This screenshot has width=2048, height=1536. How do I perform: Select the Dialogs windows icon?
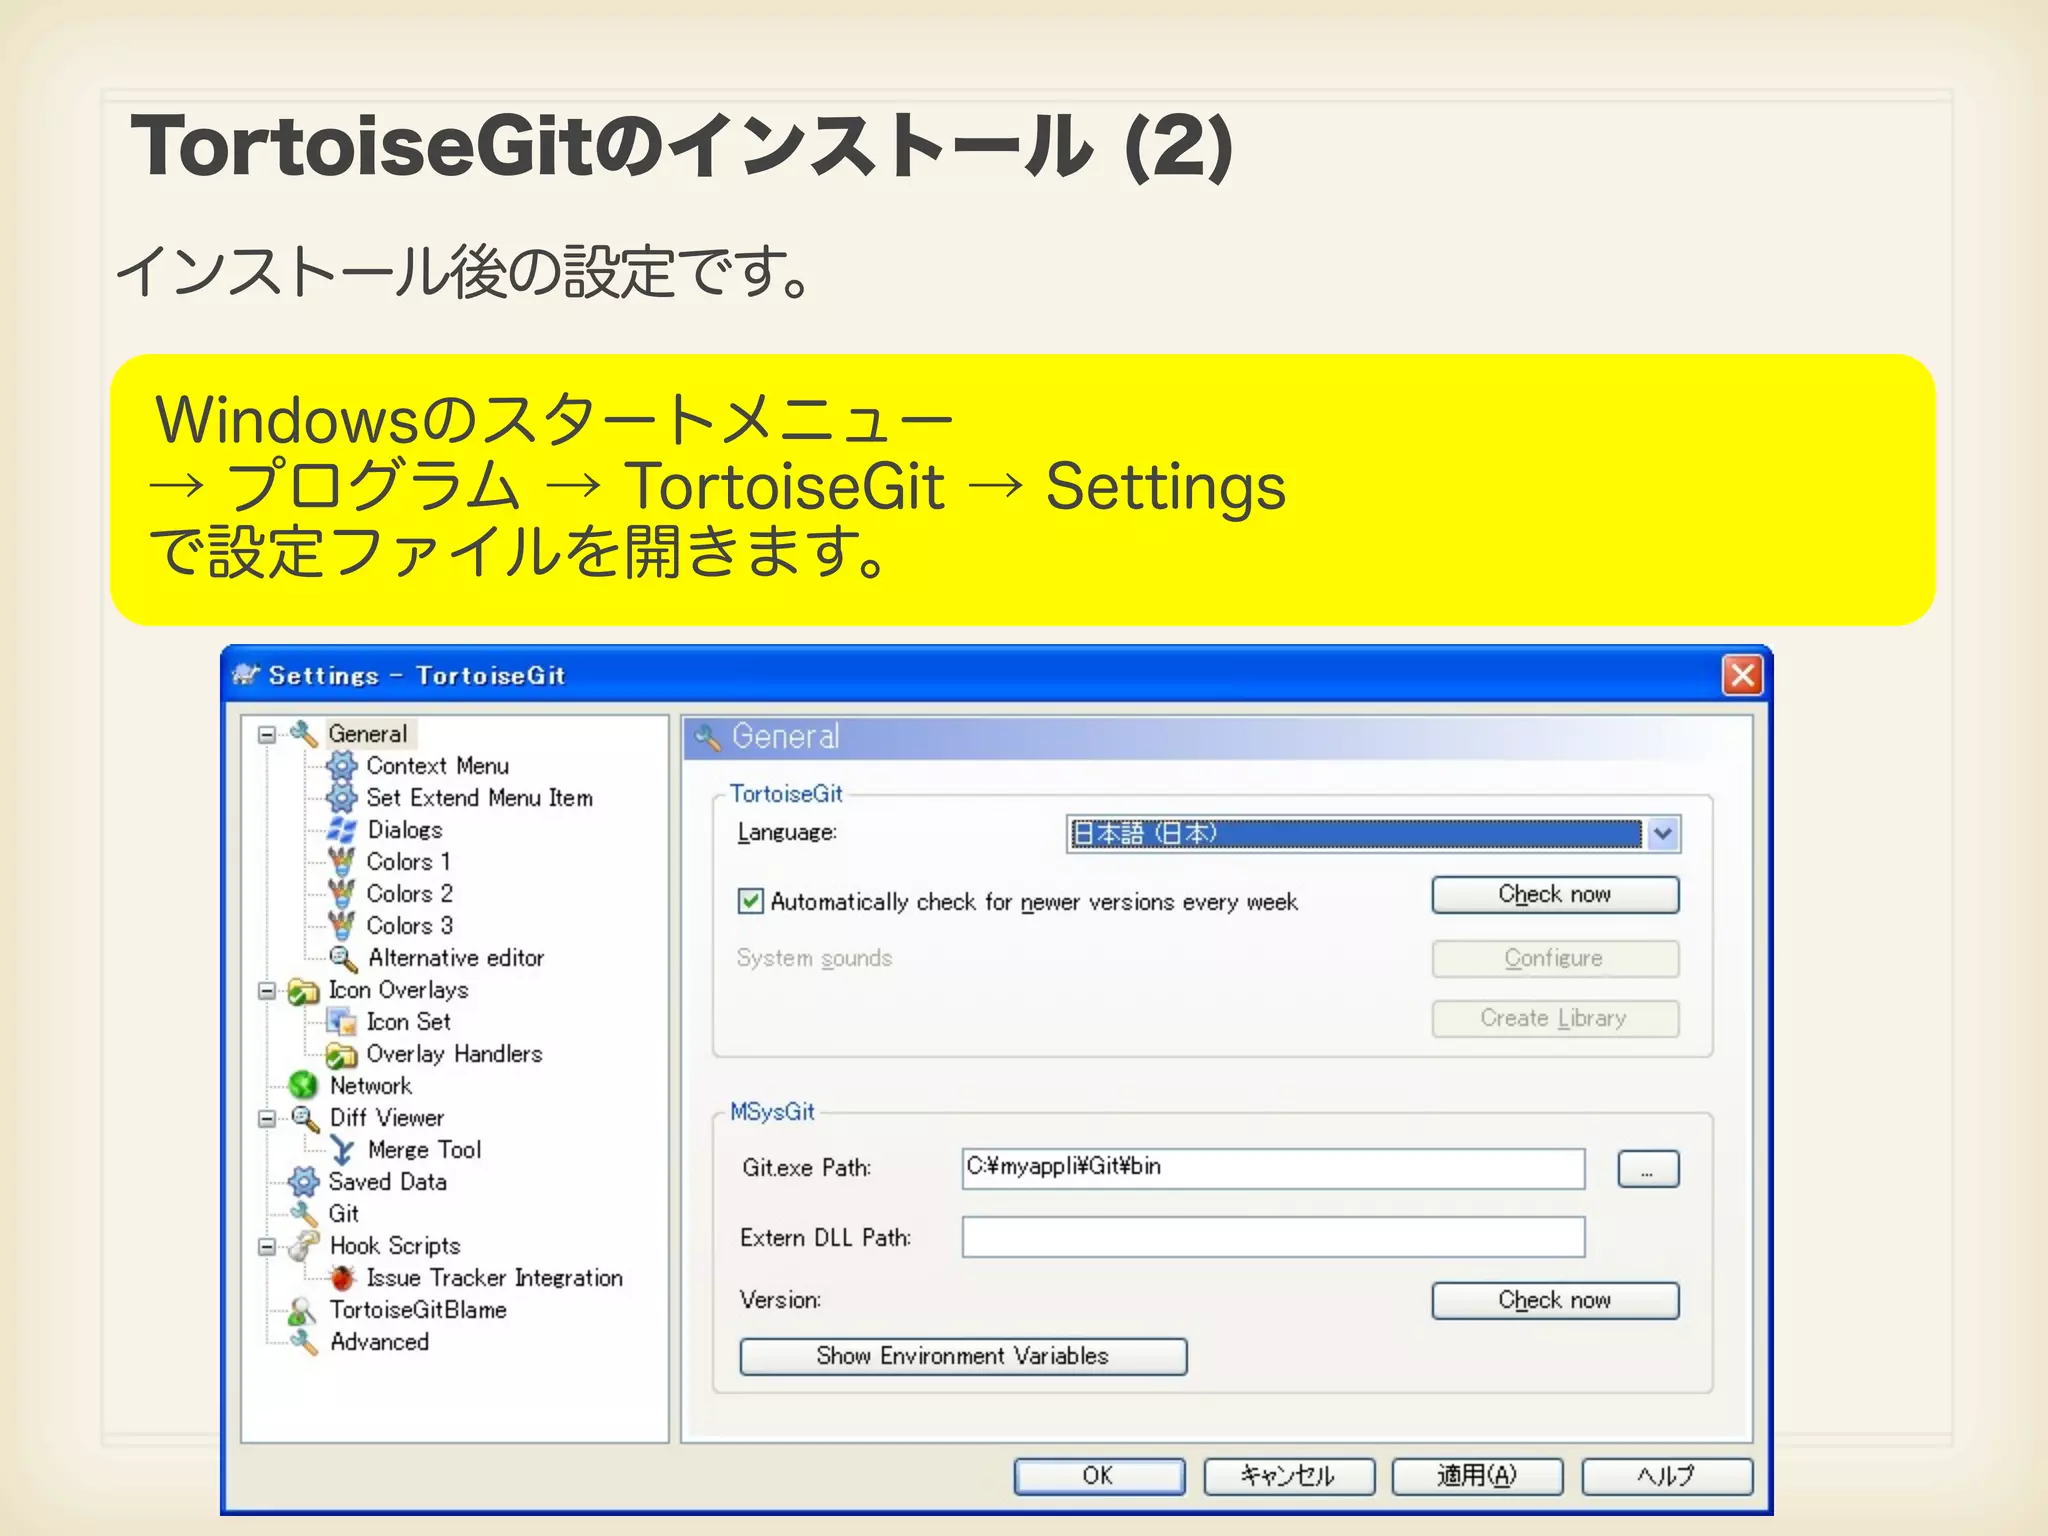click(342, 830)
